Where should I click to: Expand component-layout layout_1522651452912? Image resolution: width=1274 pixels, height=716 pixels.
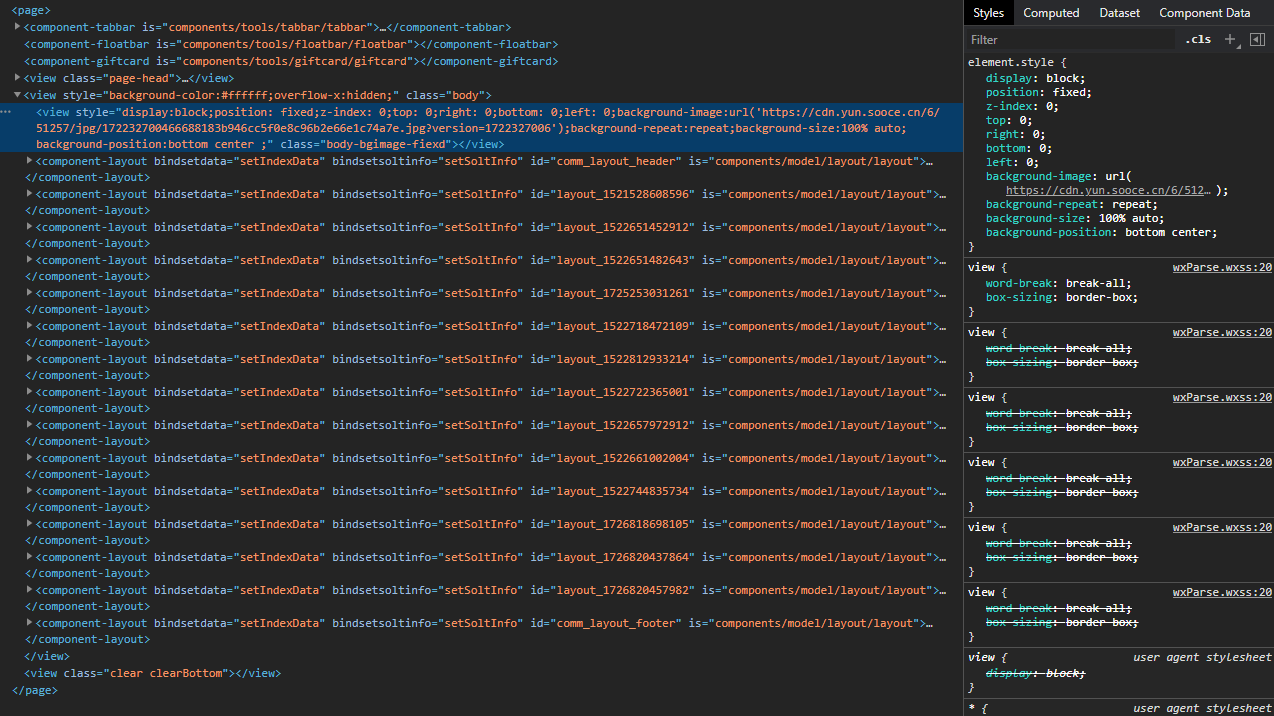pos(30,226)
